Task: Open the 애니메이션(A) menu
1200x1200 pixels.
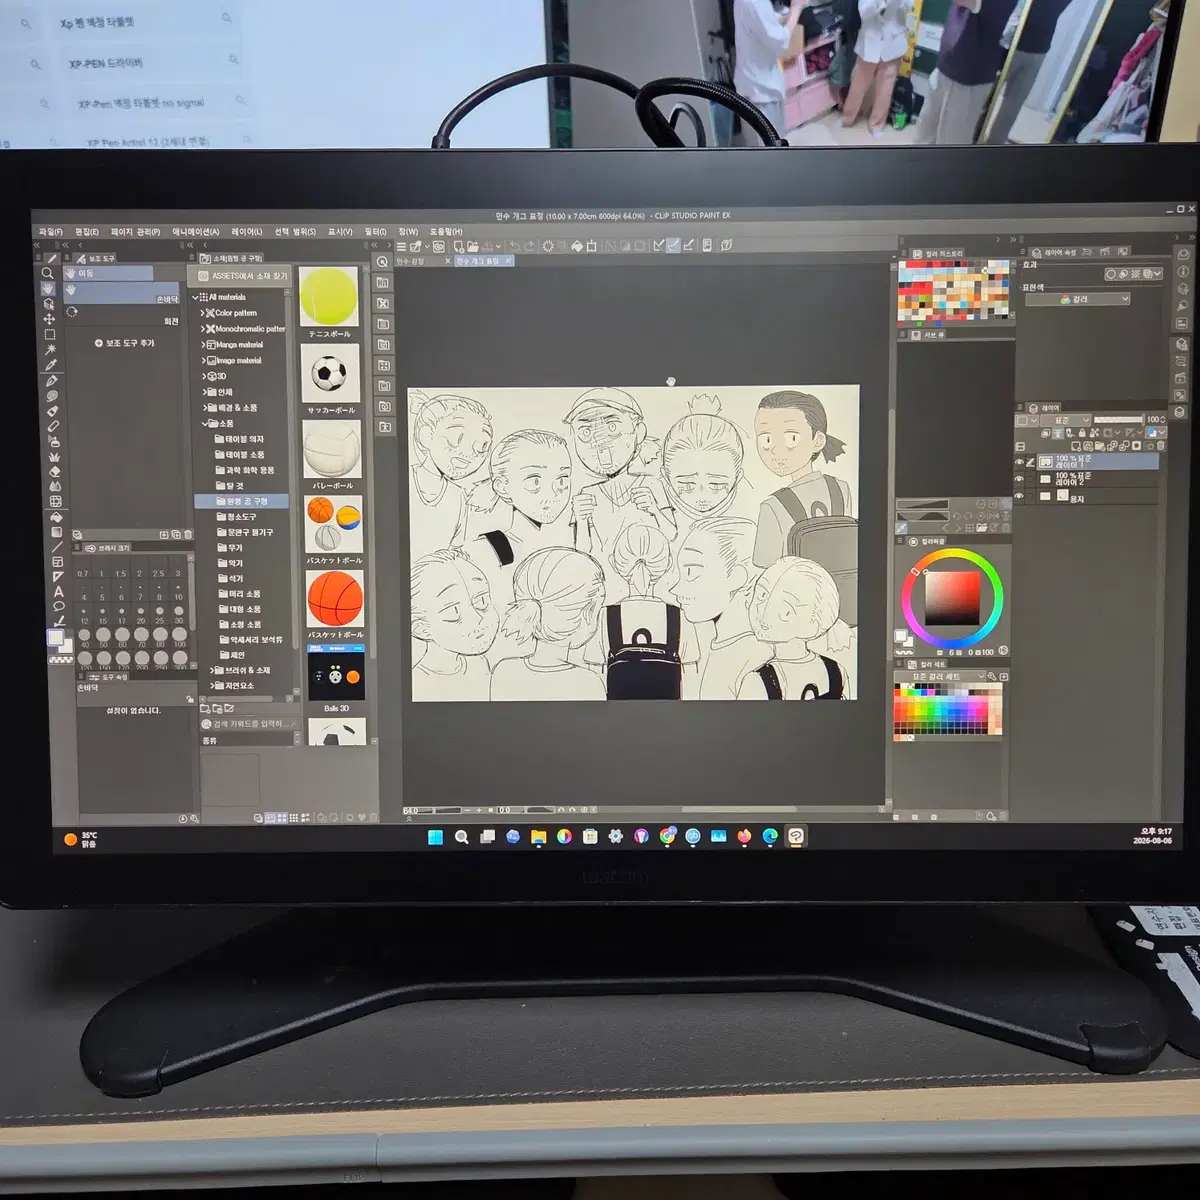Action: (196, 232)
